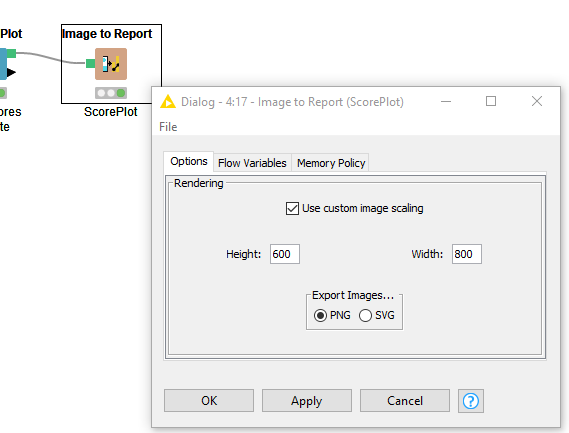Confirm settings with the OK button
569x433 pixels.
pyautogui.click(x=209, y=401)
